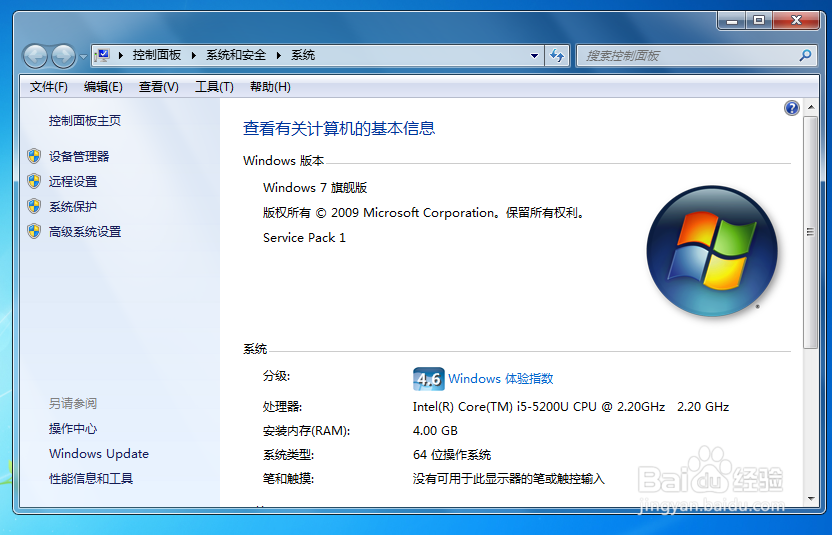Click 没有可用于此显示器的笔或触控输入 text
The height and width of the screenshot is (535, 832).
(509, 479)
